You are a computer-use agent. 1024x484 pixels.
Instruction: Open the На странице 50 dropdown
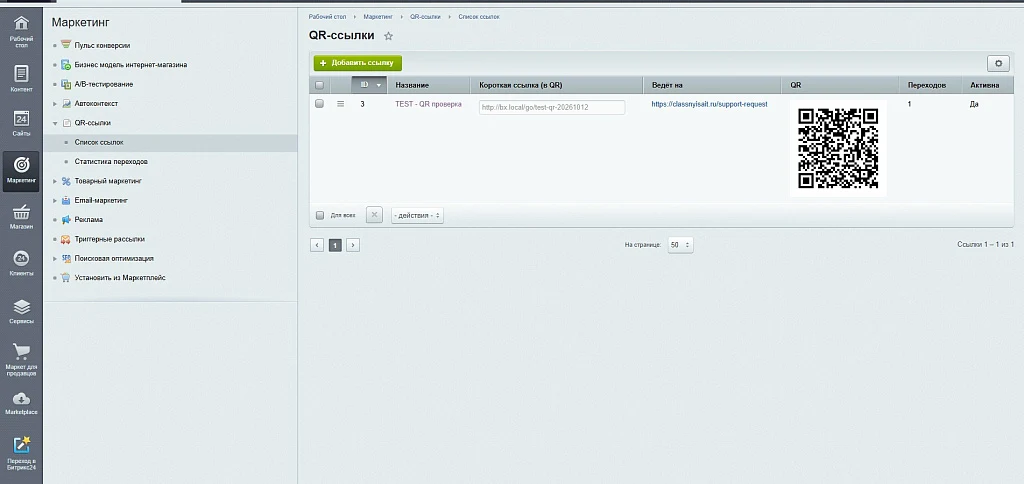pos(680,245)
